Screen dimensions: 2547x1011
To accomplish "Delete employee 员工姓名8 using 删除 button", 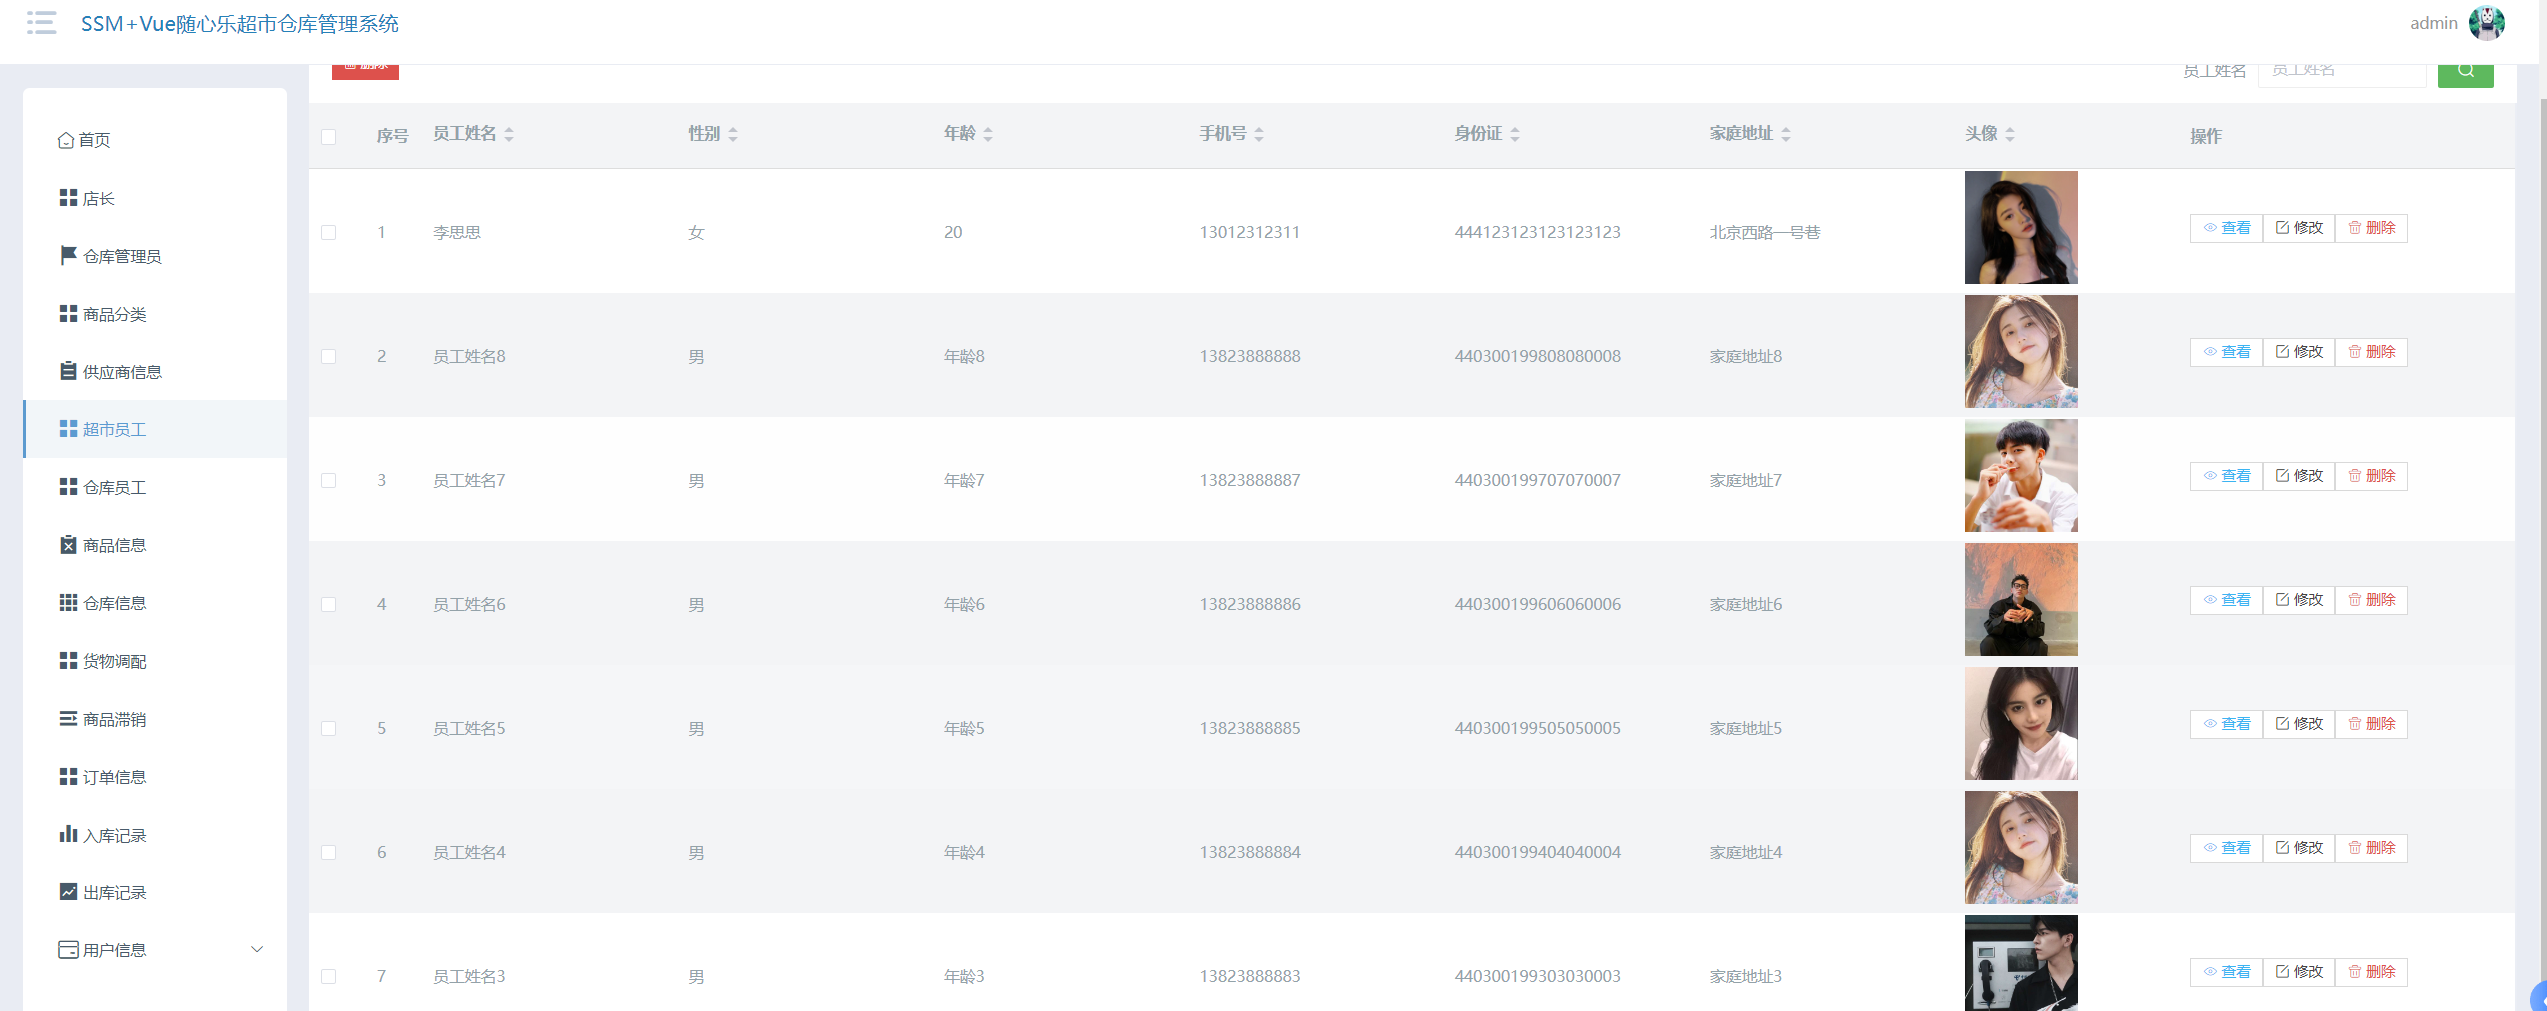I will (x=2371, y=352).
